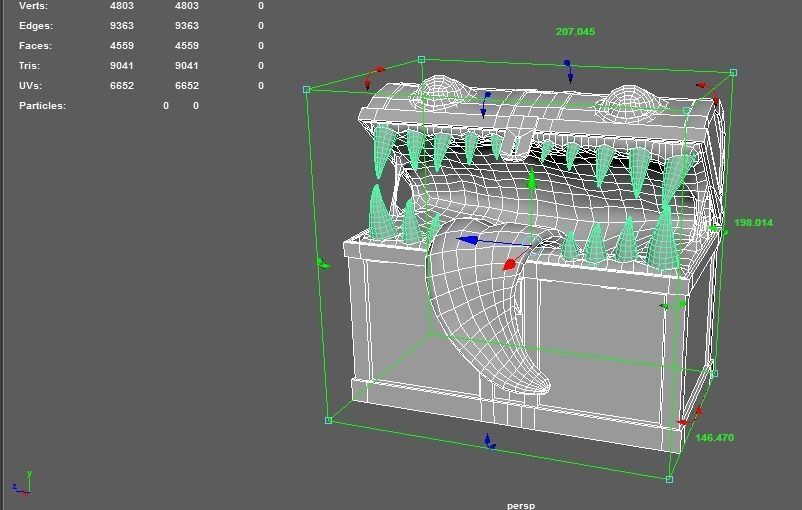The image size is (802, 510).
Task: Click the Faces: heads-up display label
Action: coord(35,46)
